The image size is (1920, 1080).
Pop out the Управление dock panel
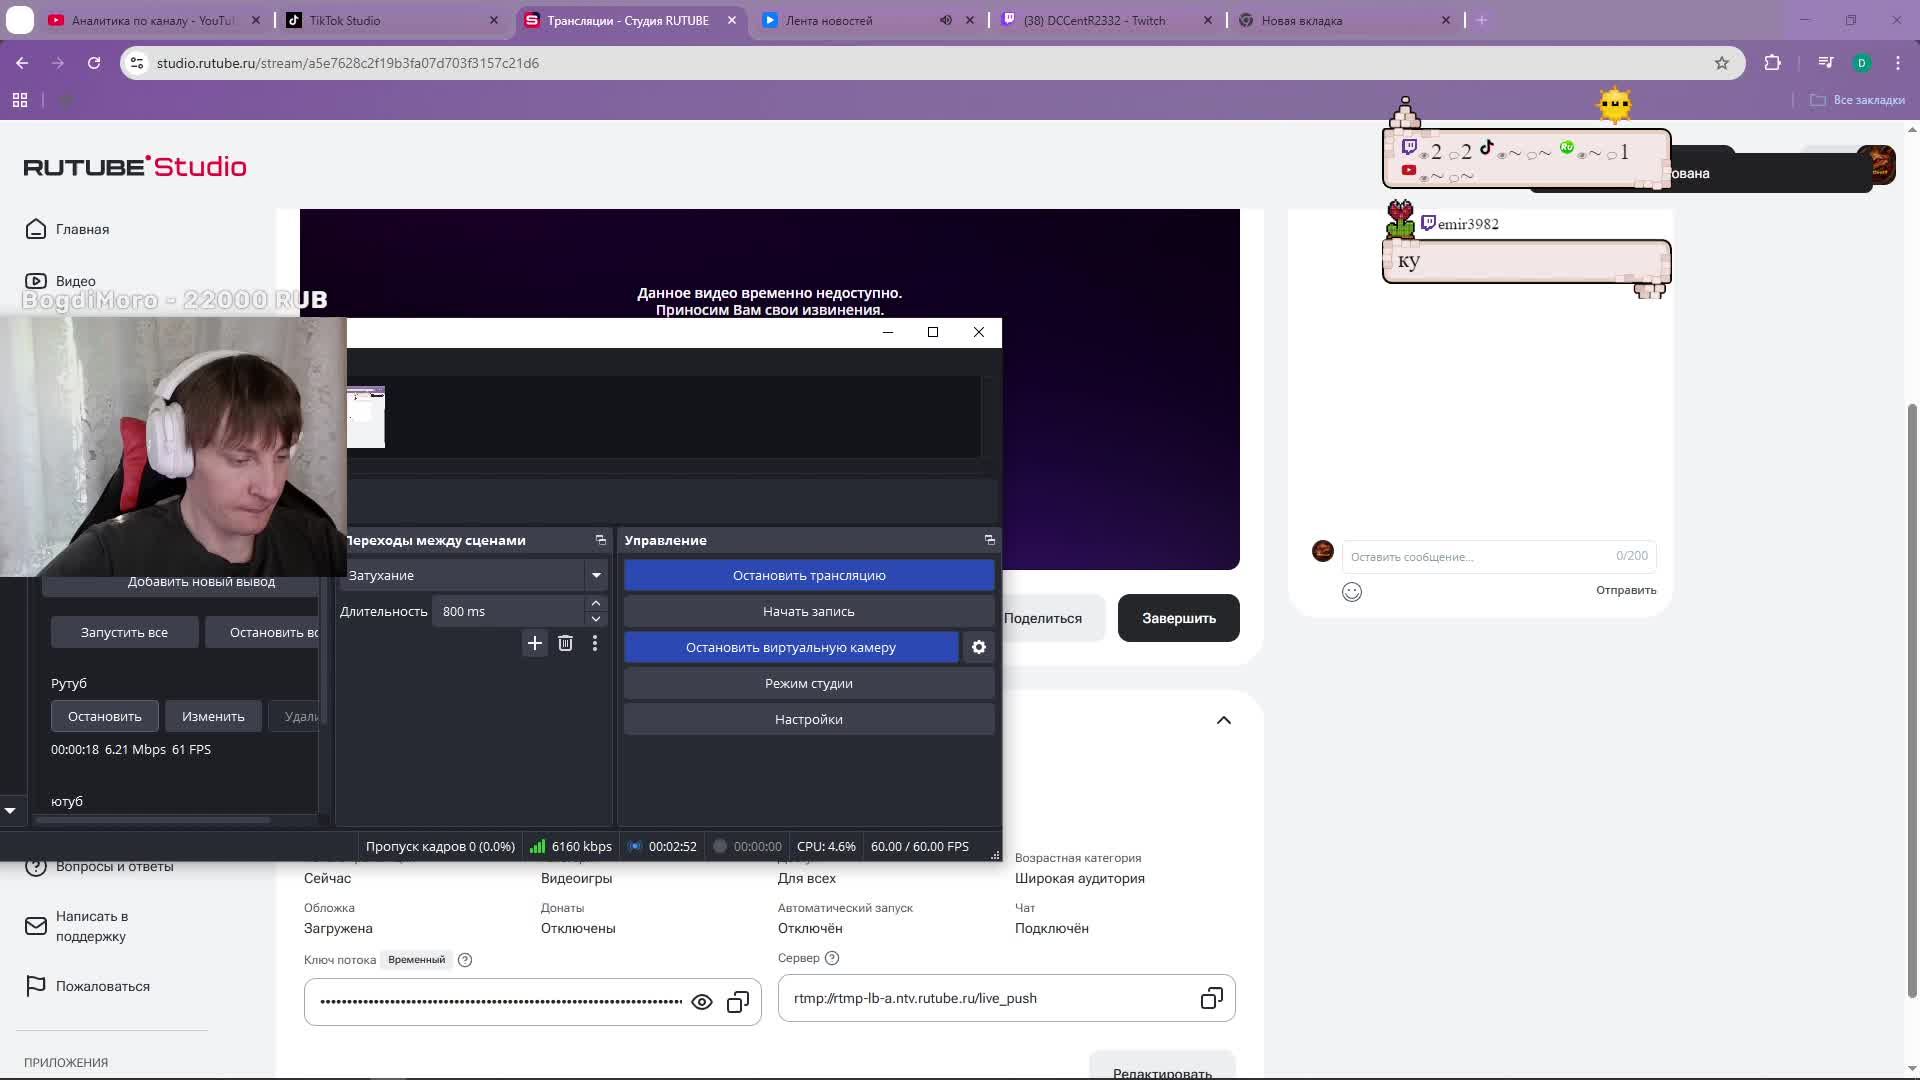pos(990,540)
